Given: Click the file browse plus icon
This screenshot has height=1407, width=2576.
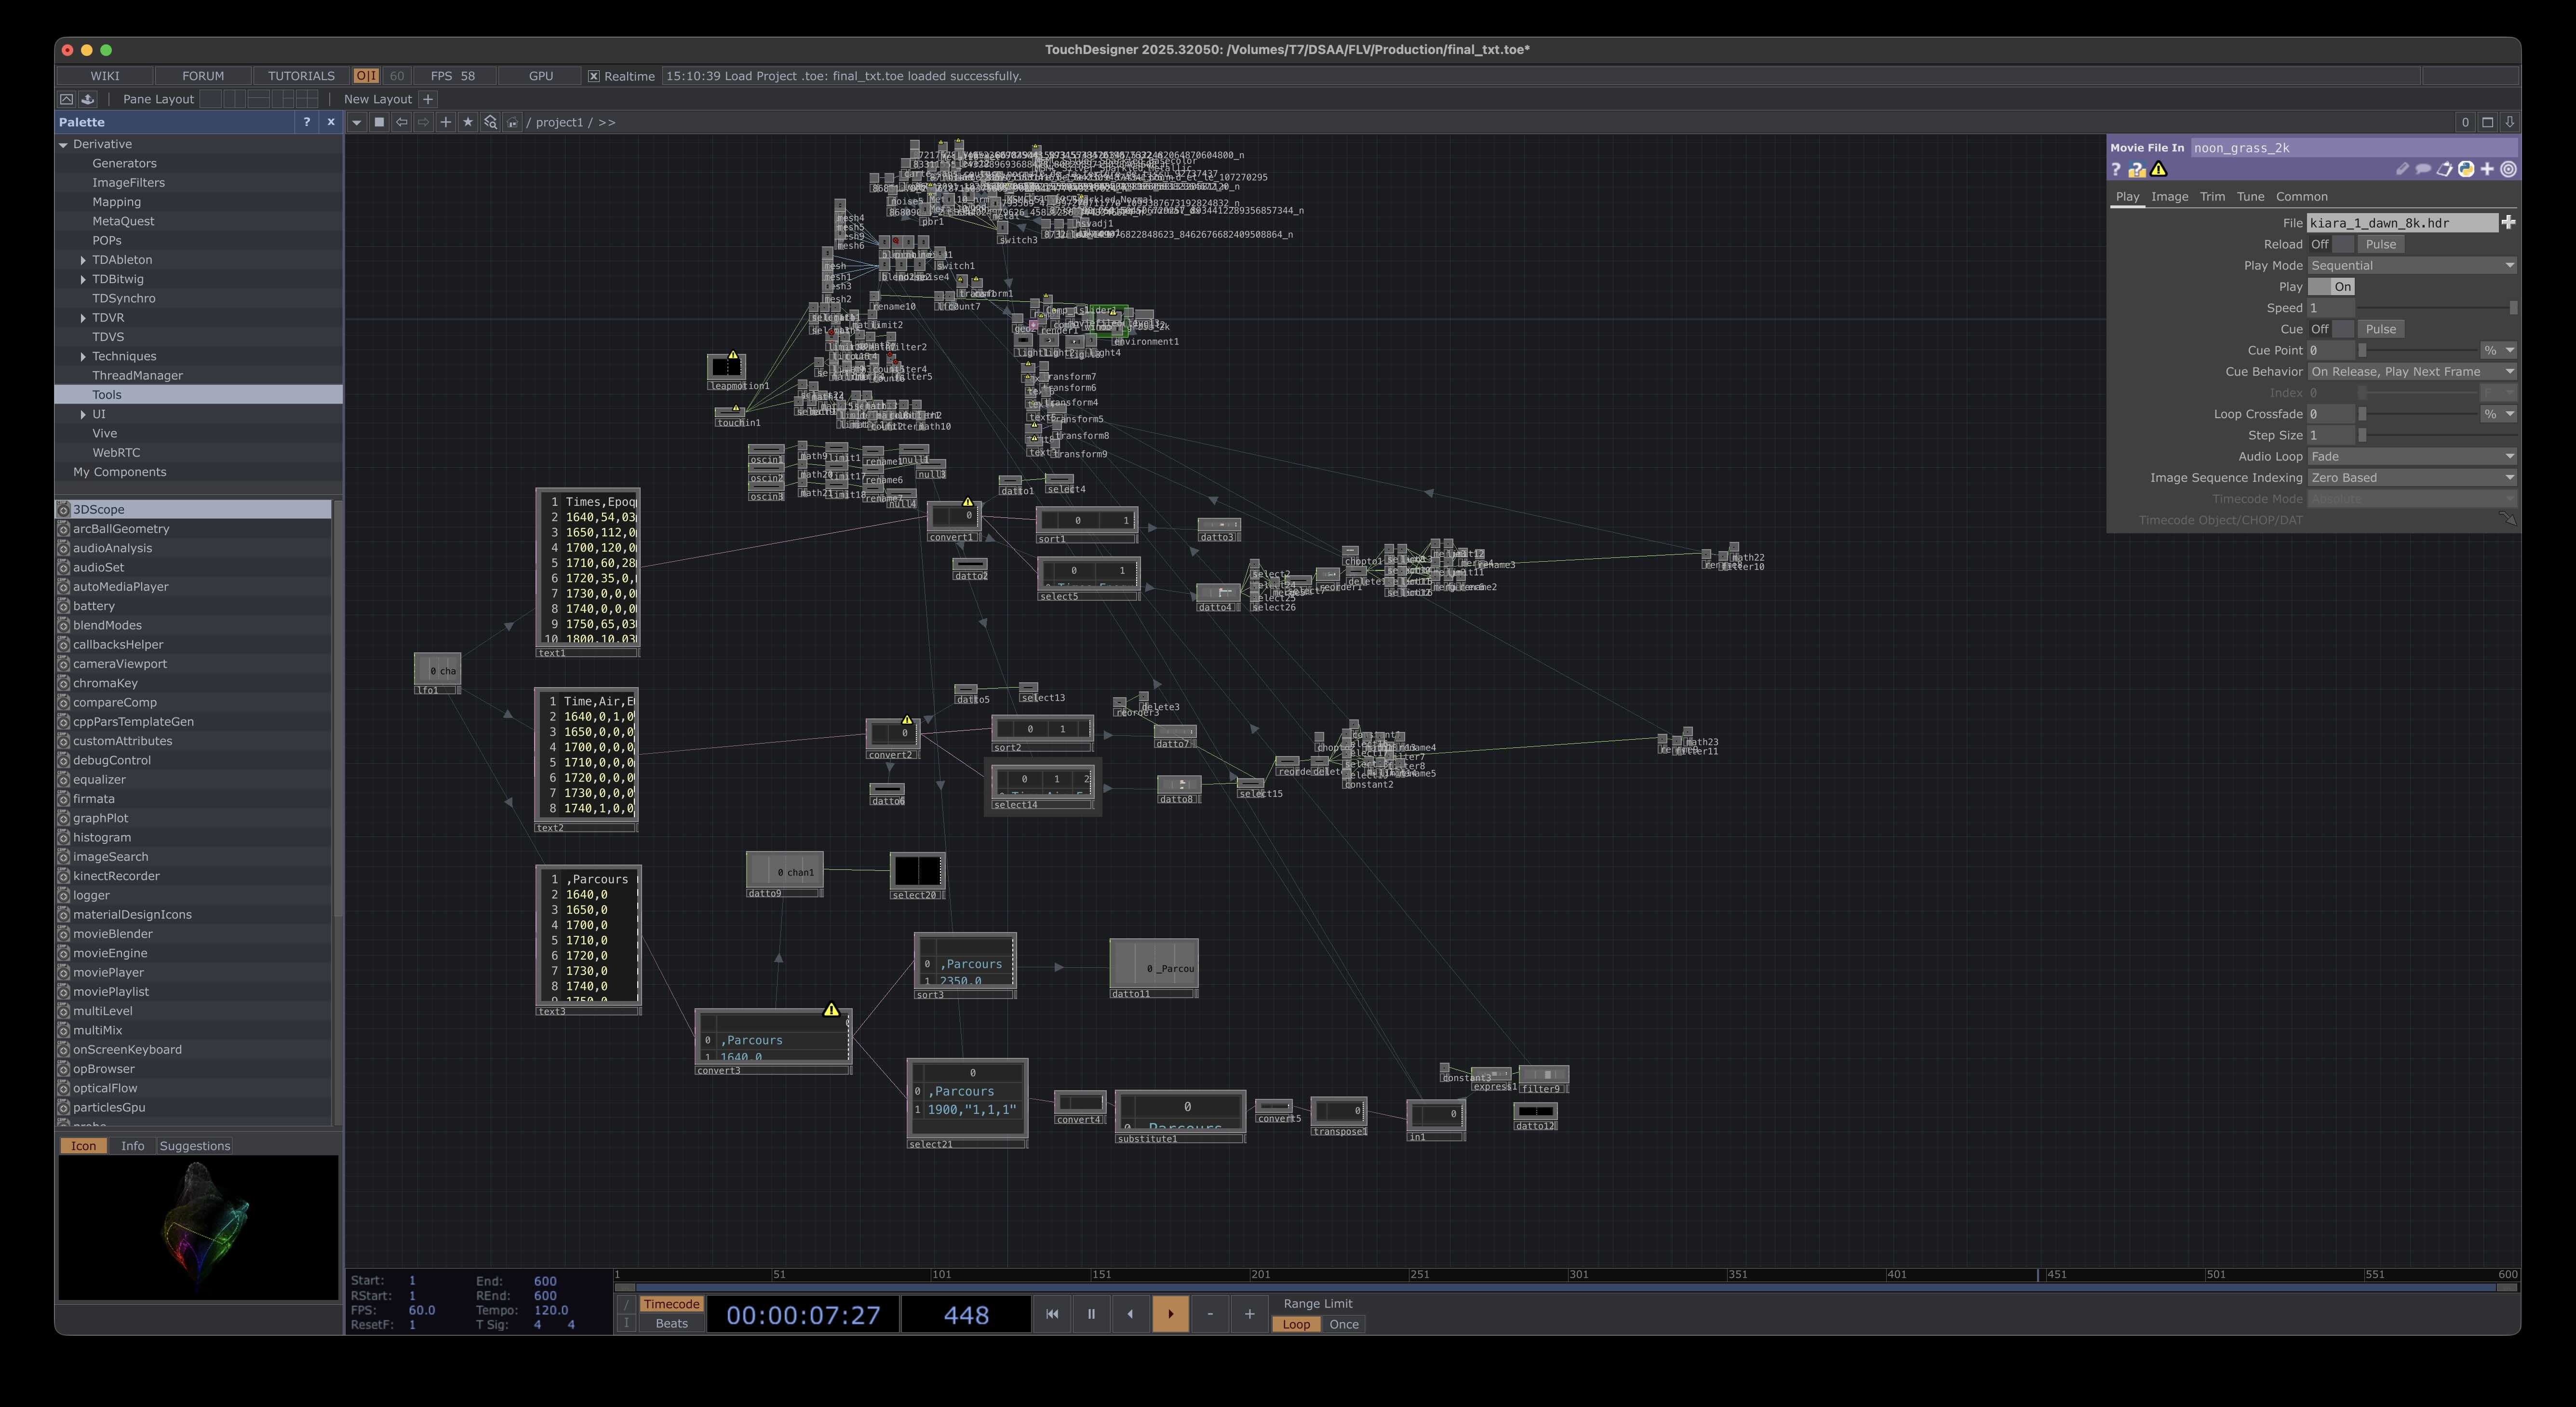Looking at the screenshot, I should [2508, 223].
